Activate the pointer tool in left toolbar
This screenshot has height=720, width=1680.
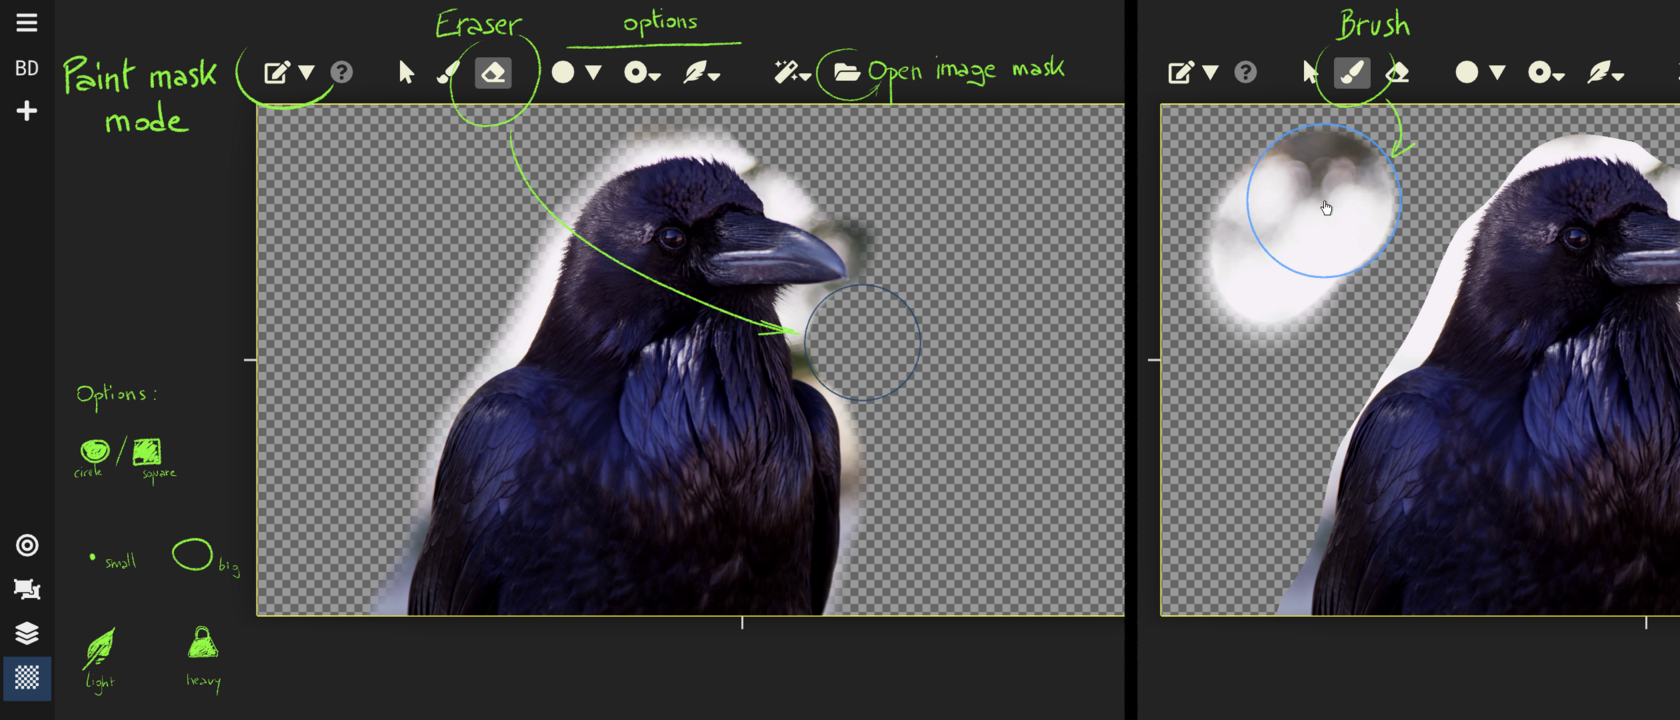[x=406, y=73]
